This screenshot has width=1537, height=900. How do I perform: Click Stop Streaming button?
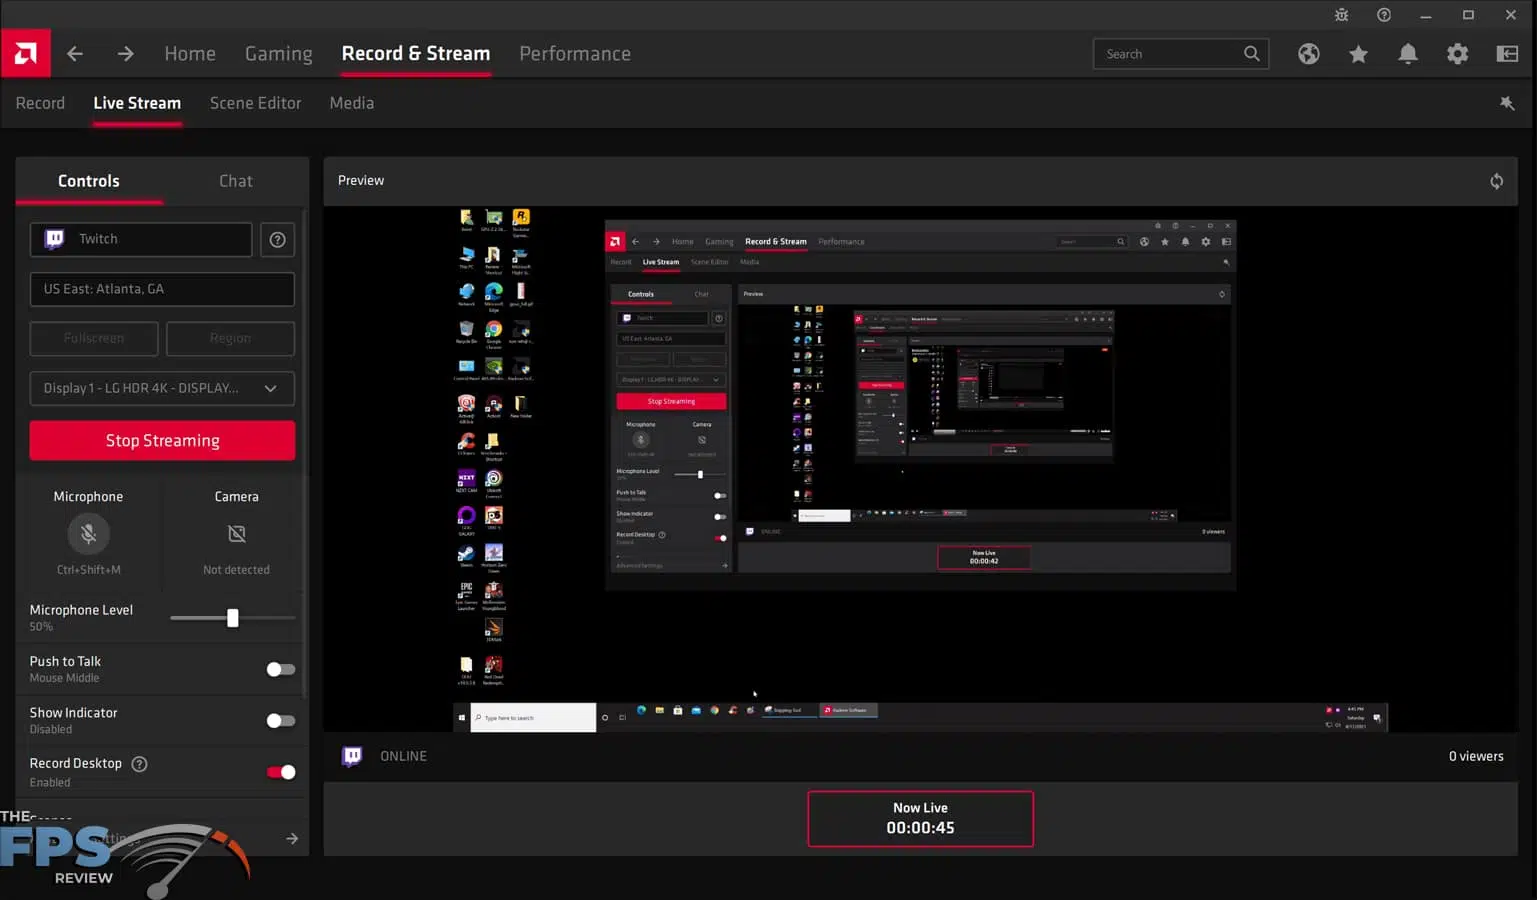coord(162,441)
